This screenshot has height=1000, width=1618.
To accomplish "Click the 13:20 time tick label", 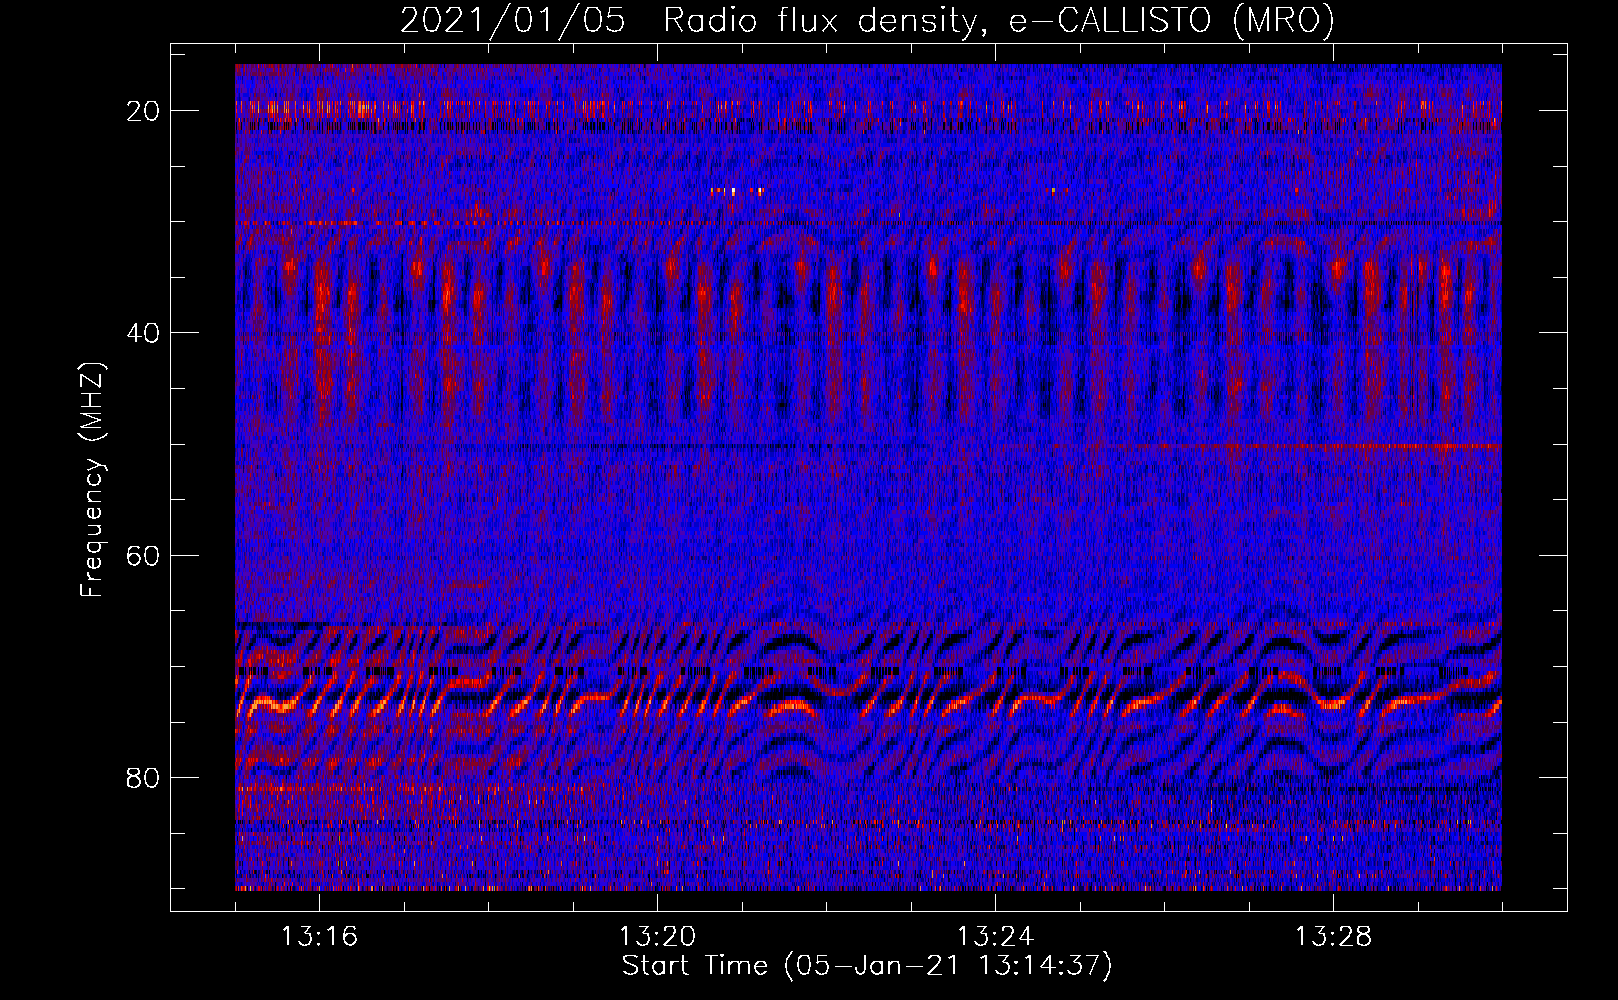I will point(657,937).
